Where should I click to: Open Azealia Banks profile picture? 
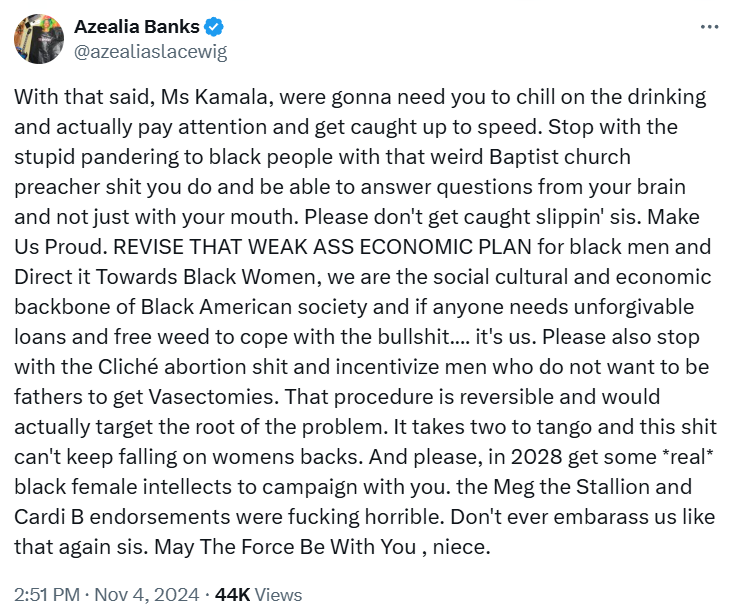39,39
